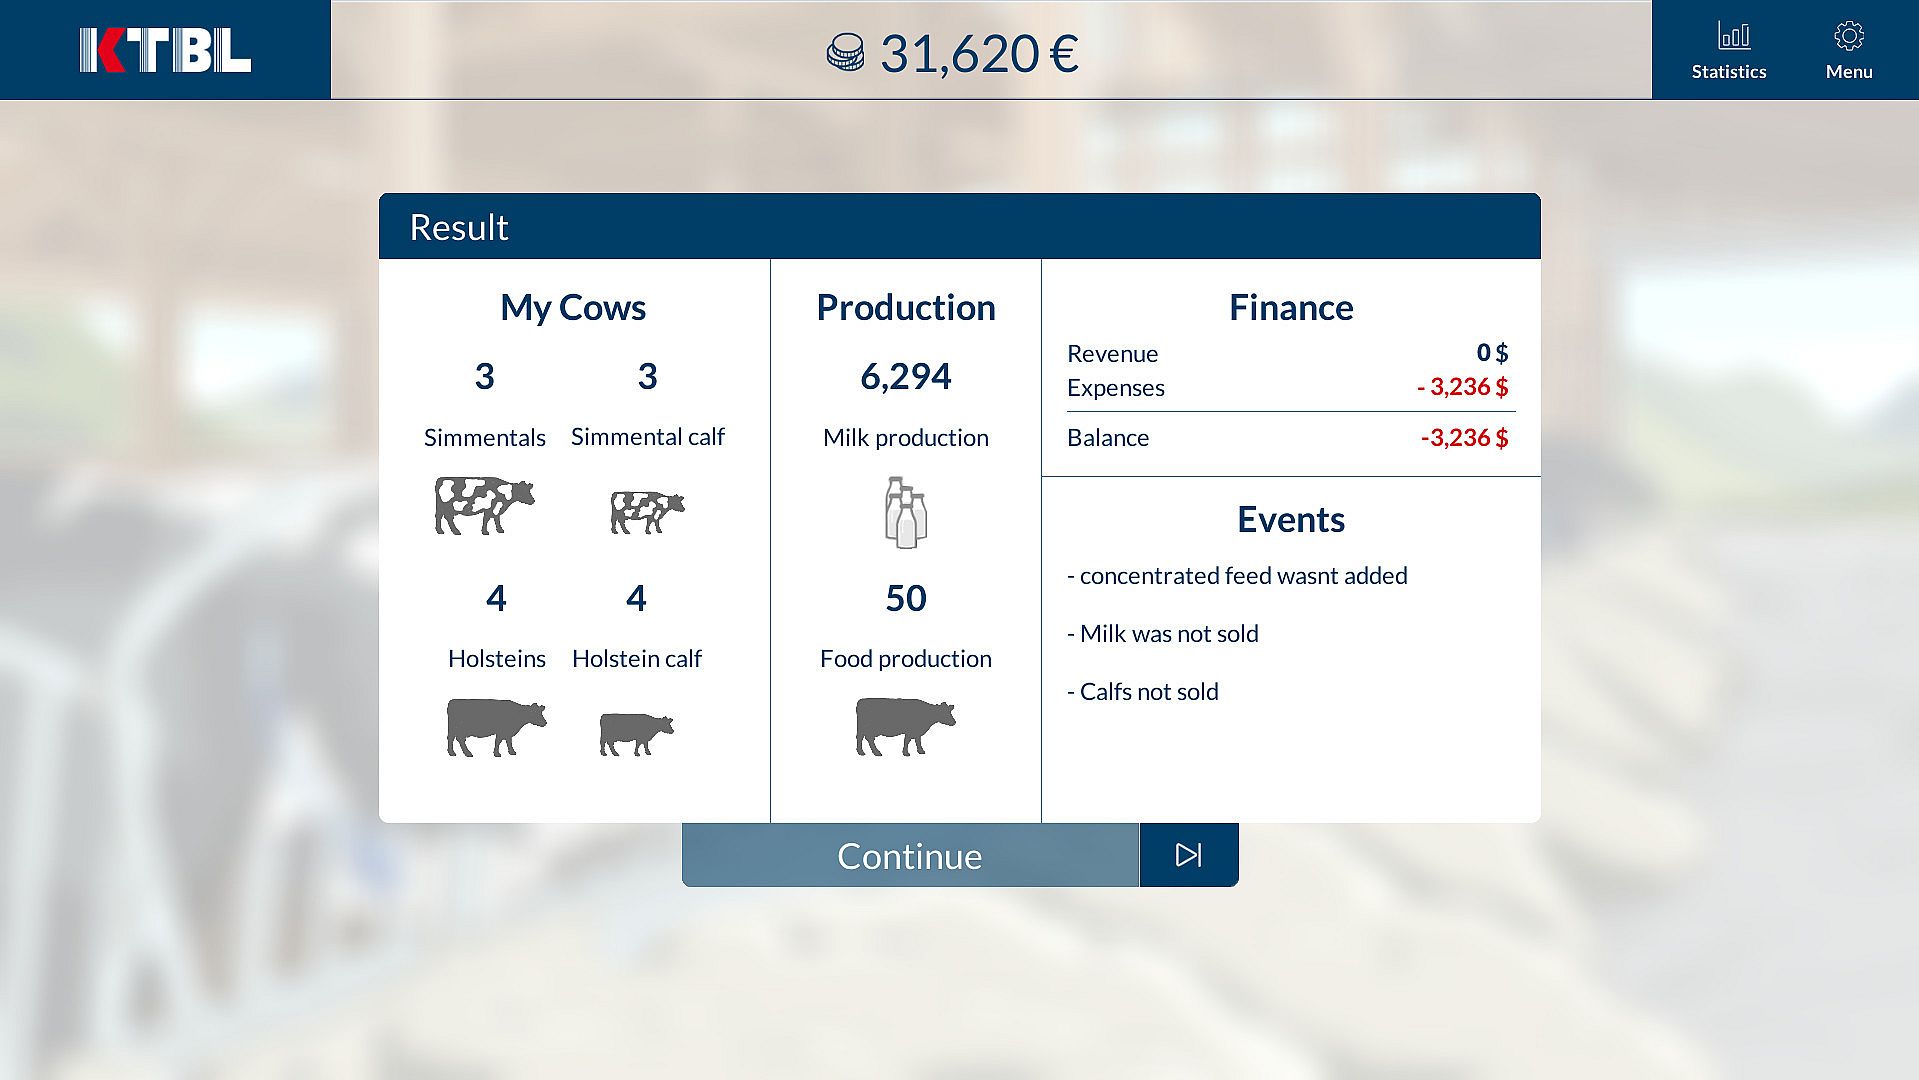The image size is (1919, 1080).
Task: Click the Holstein calf icon
Action: point(636,733)
